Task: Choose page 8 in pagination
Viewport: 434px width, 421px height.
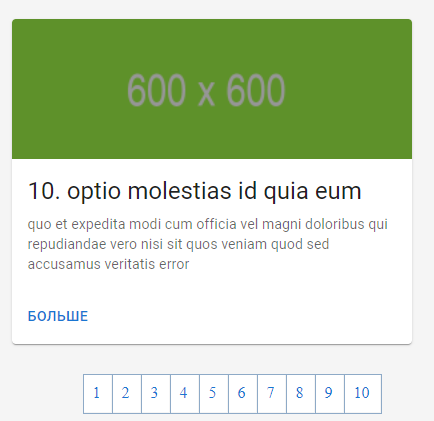Action: click(301, 394)
